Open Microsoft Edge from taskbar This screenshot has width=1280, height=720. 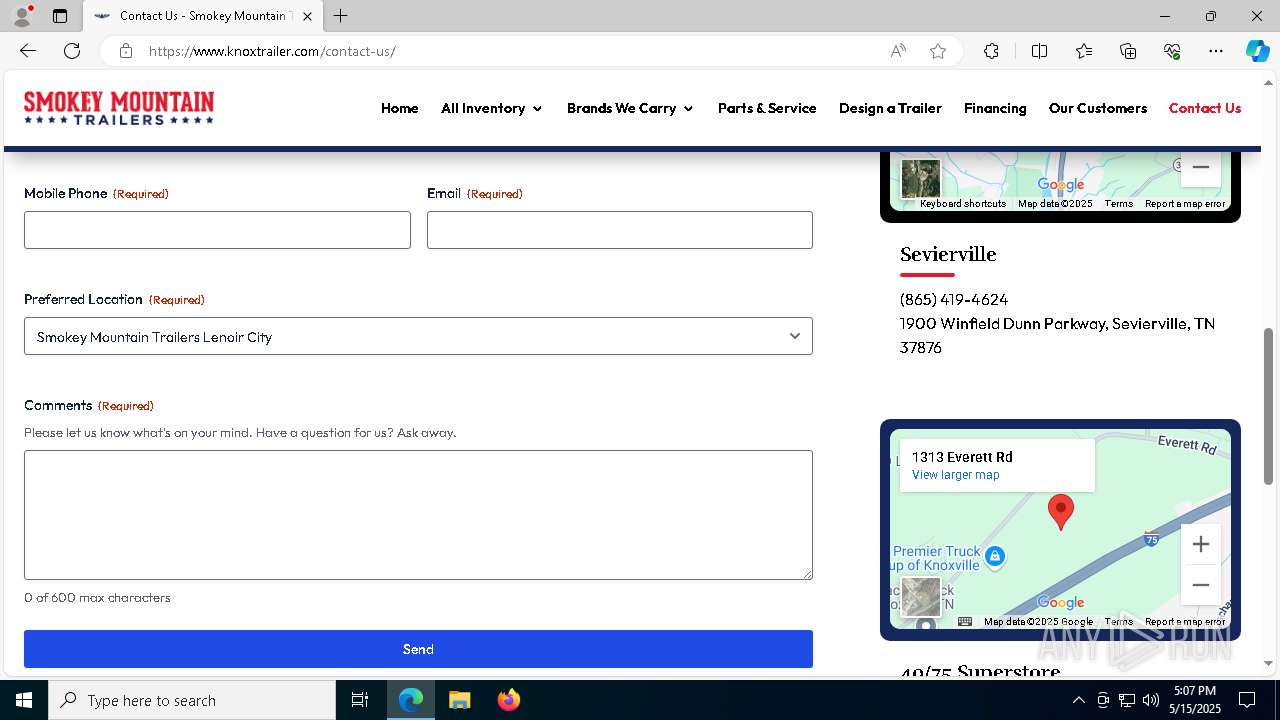point(411,700)
